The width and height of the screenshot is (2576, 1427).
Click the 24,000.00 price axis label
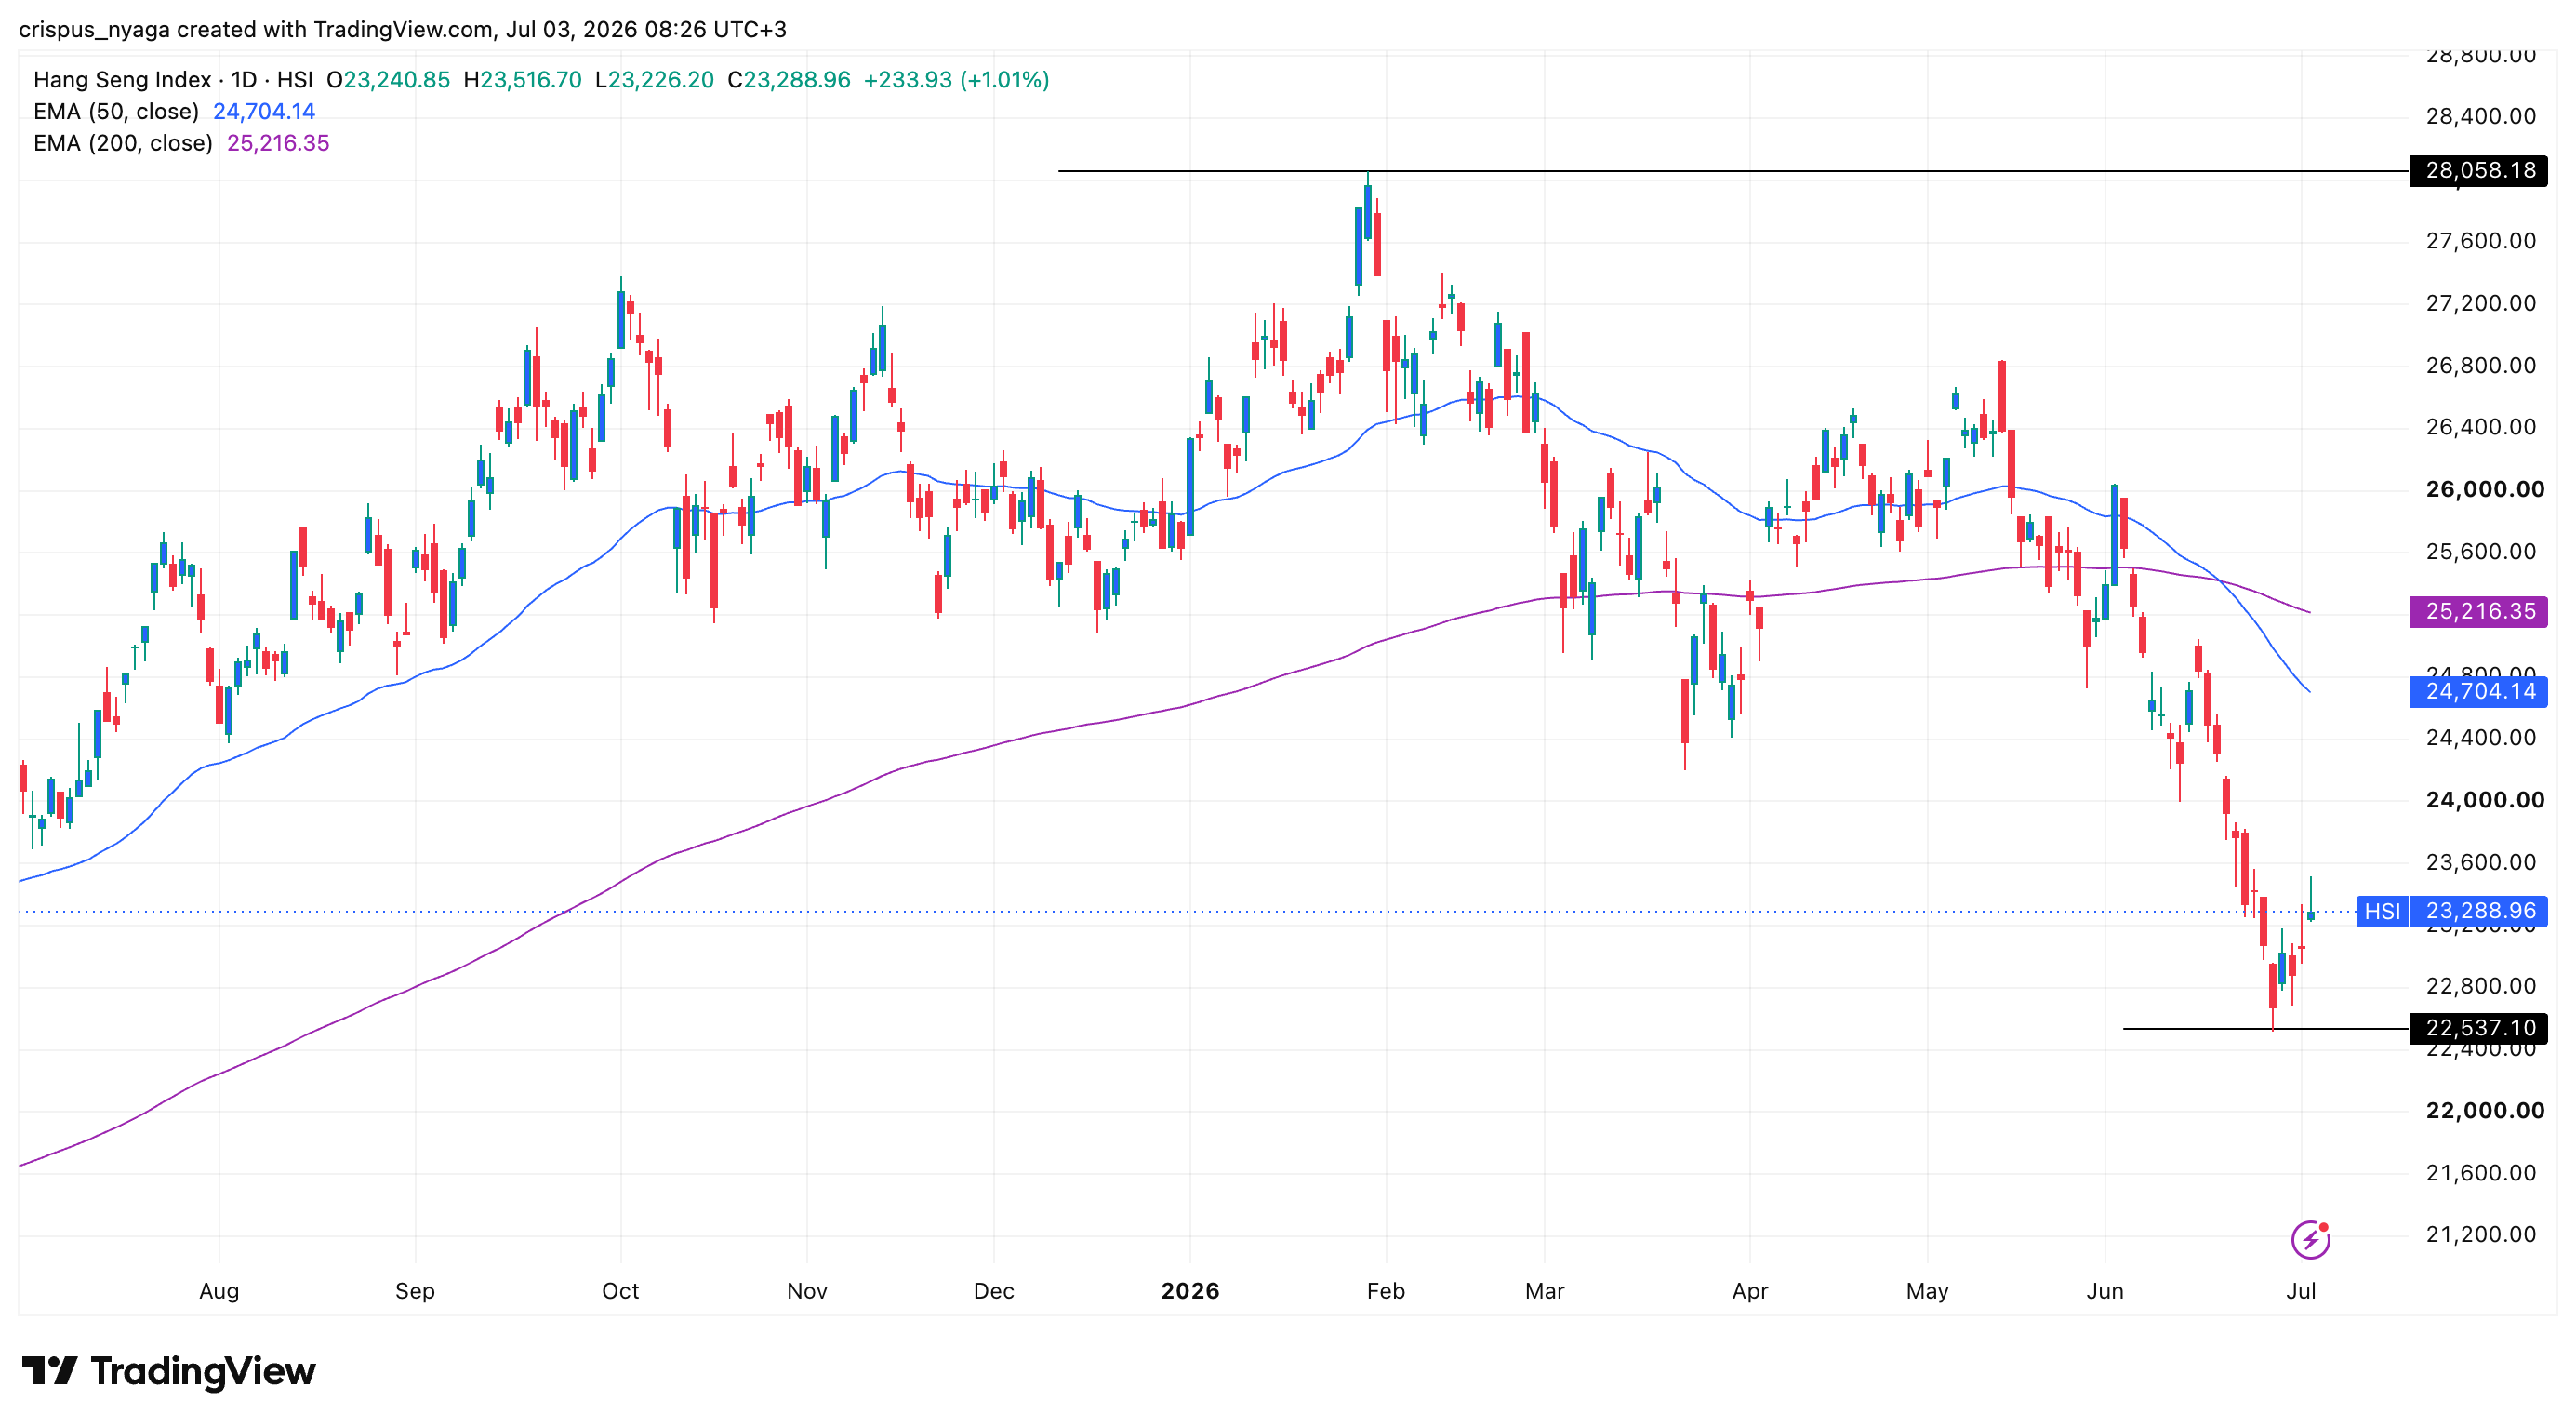(x=2485, y=800)
